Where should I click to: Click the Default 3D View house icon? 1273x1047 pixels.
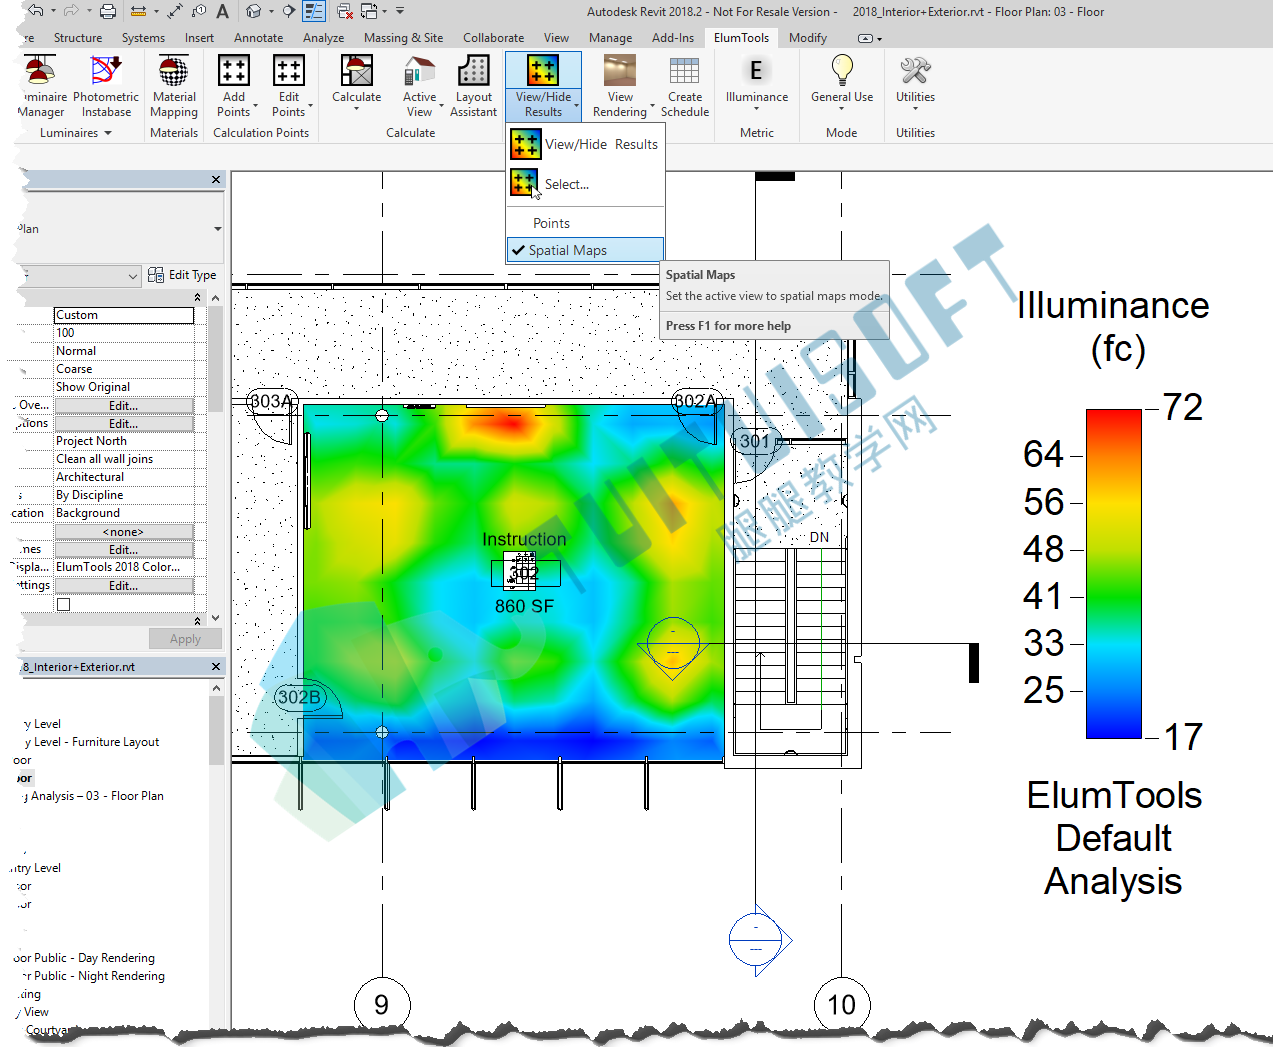pos(254,11)
